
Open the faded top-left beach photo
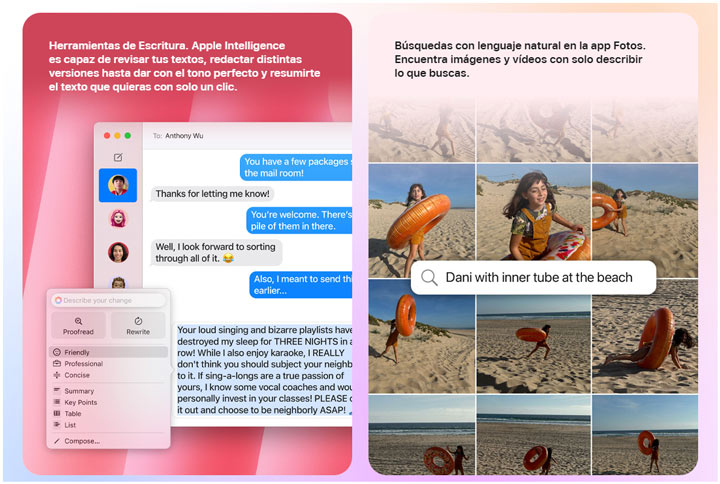tap(422, 131)
